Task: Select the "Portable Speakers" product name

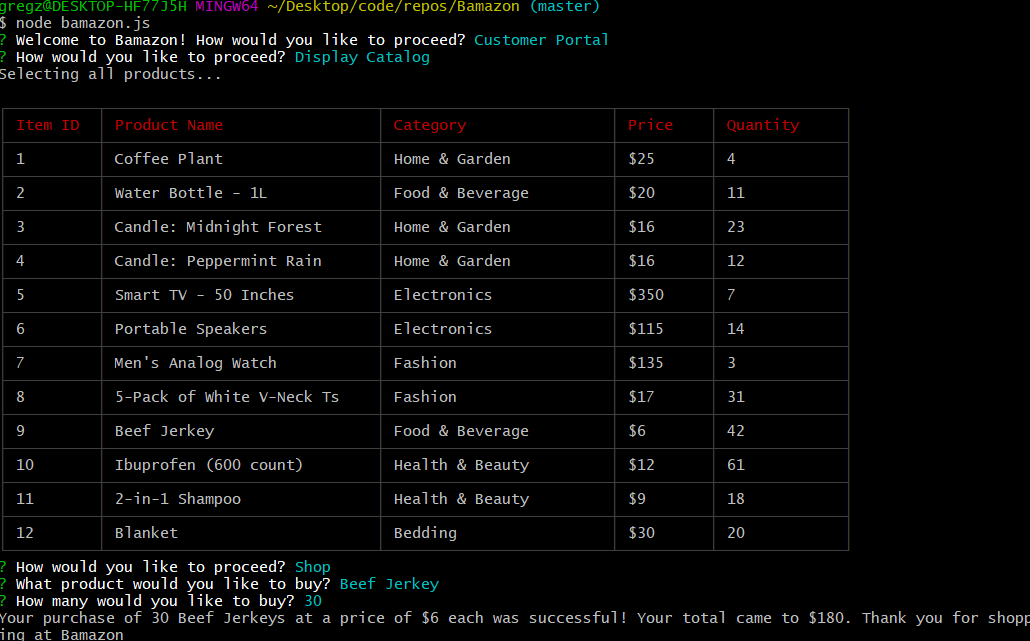Action: [191, 329]
